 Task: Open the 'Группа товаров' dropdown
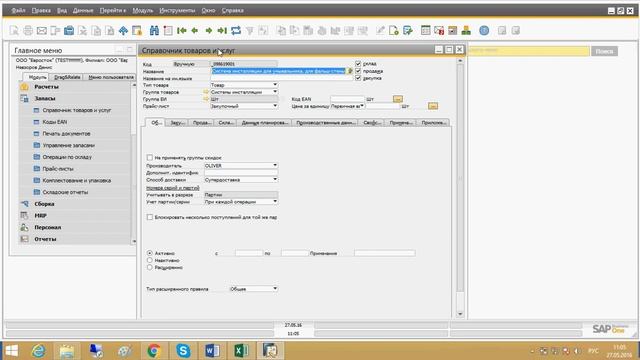pos(275,92)
